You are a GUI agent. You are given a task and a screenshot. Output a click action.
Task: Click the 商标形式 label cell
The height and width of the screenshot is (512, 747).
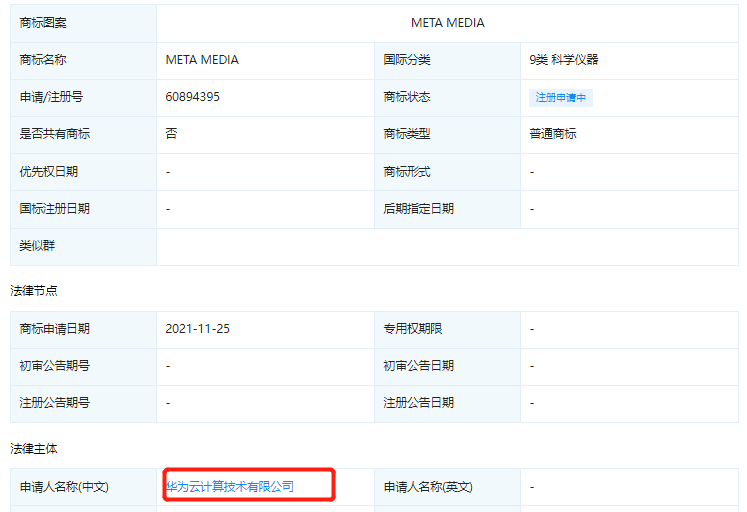(447, 172)
